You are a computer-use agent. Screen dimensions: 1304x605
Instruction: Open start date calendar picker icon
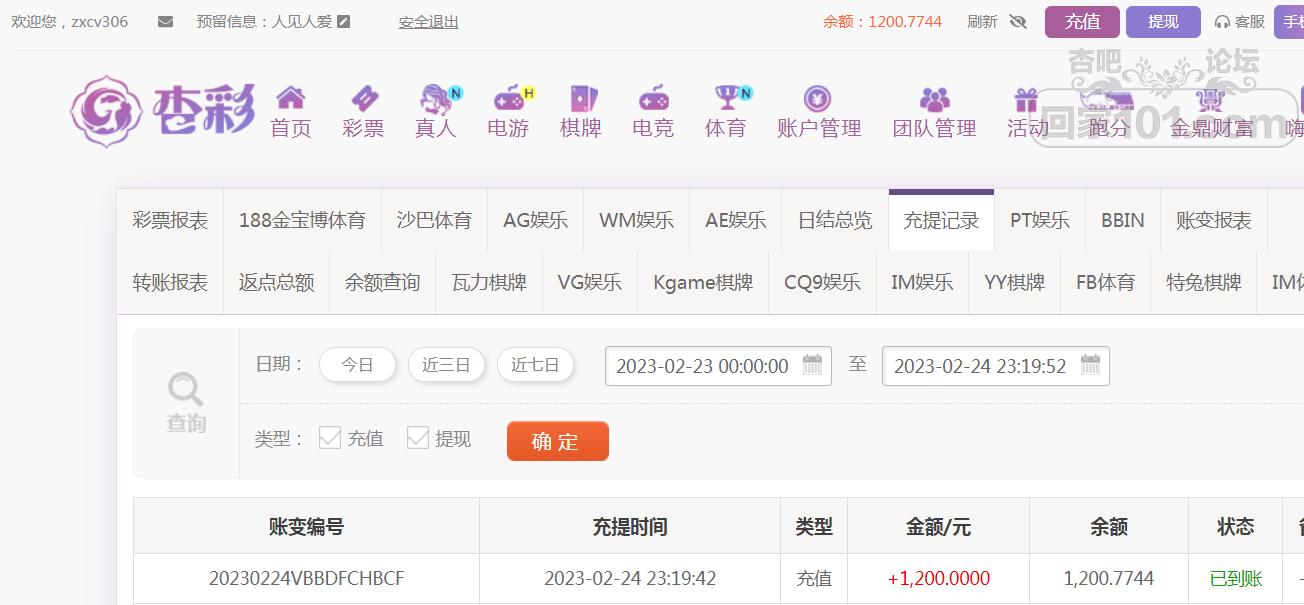click(812, 365)
